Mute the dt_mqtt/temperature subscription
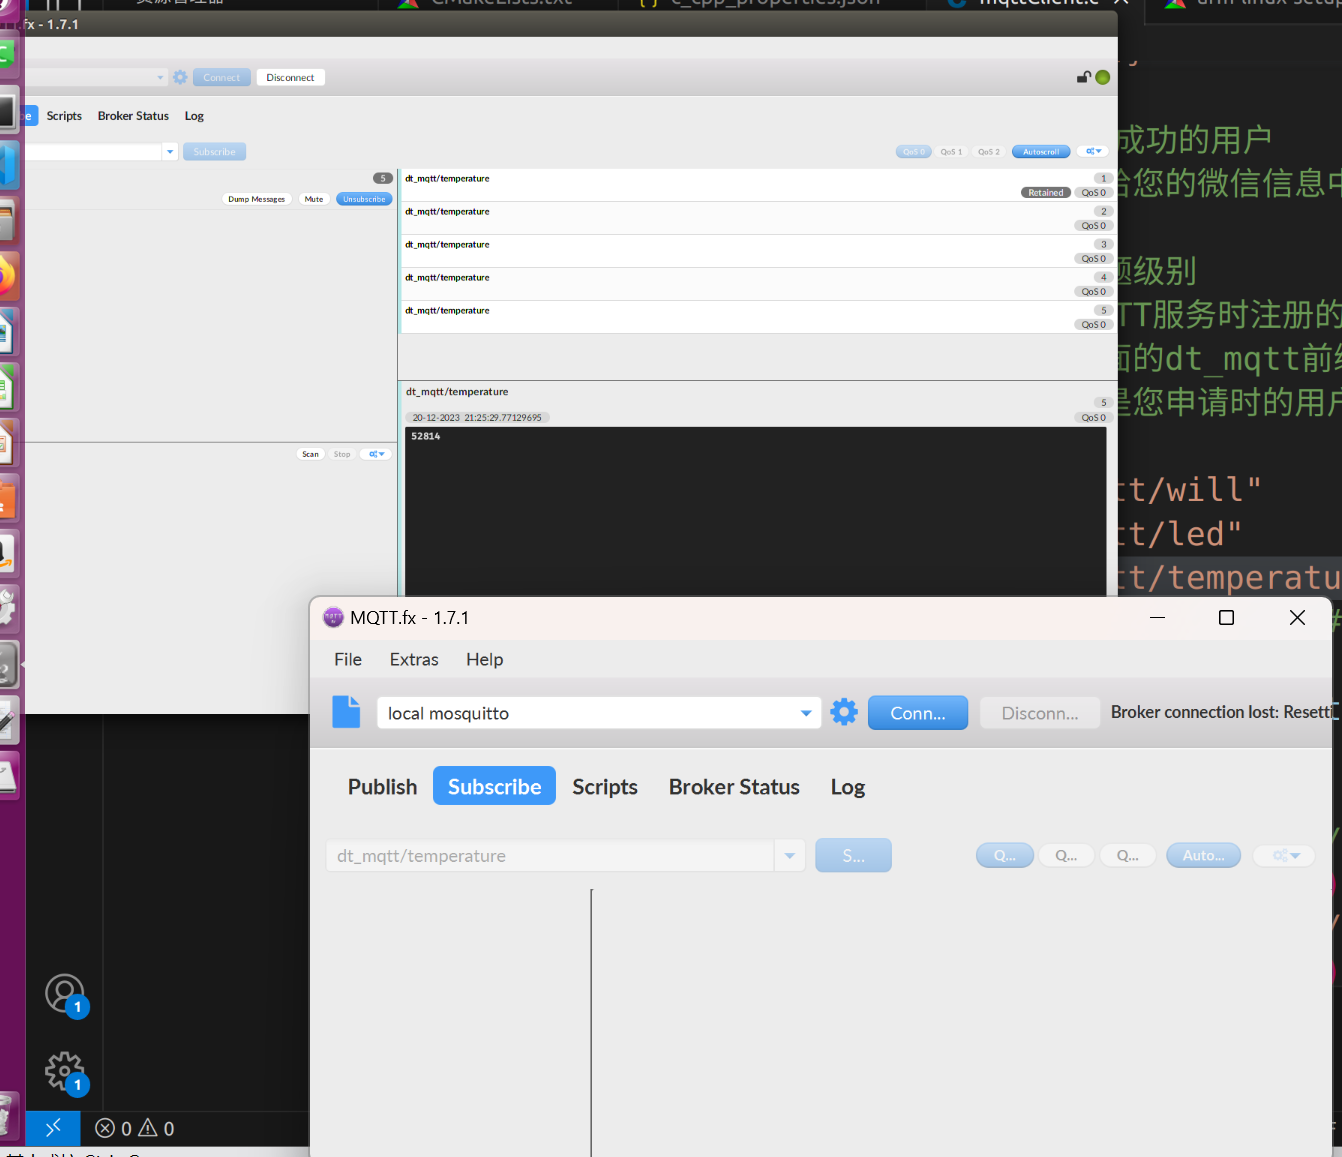The height and width of the screenshot is (1157, 1342). click(x=313, y=199)
